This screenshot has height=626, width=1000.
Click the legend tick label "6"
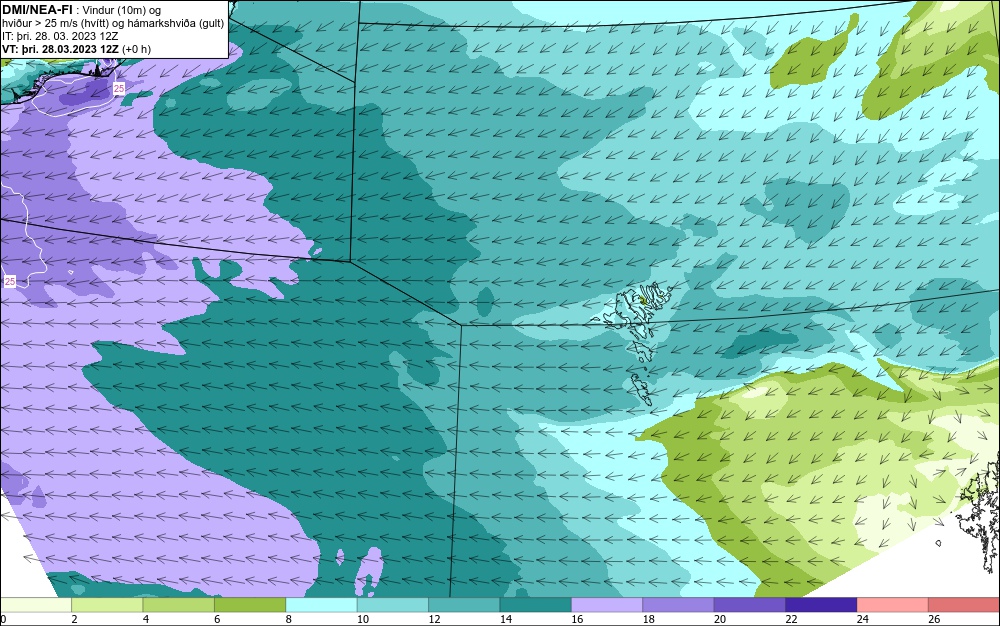[x=217, y=619]
